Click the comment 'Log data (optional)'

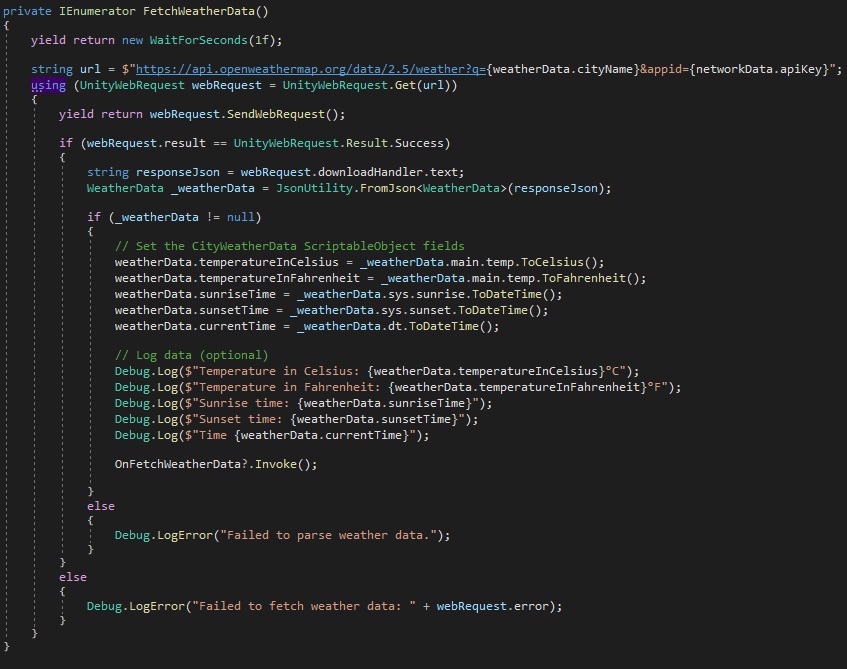click(191, 355)
